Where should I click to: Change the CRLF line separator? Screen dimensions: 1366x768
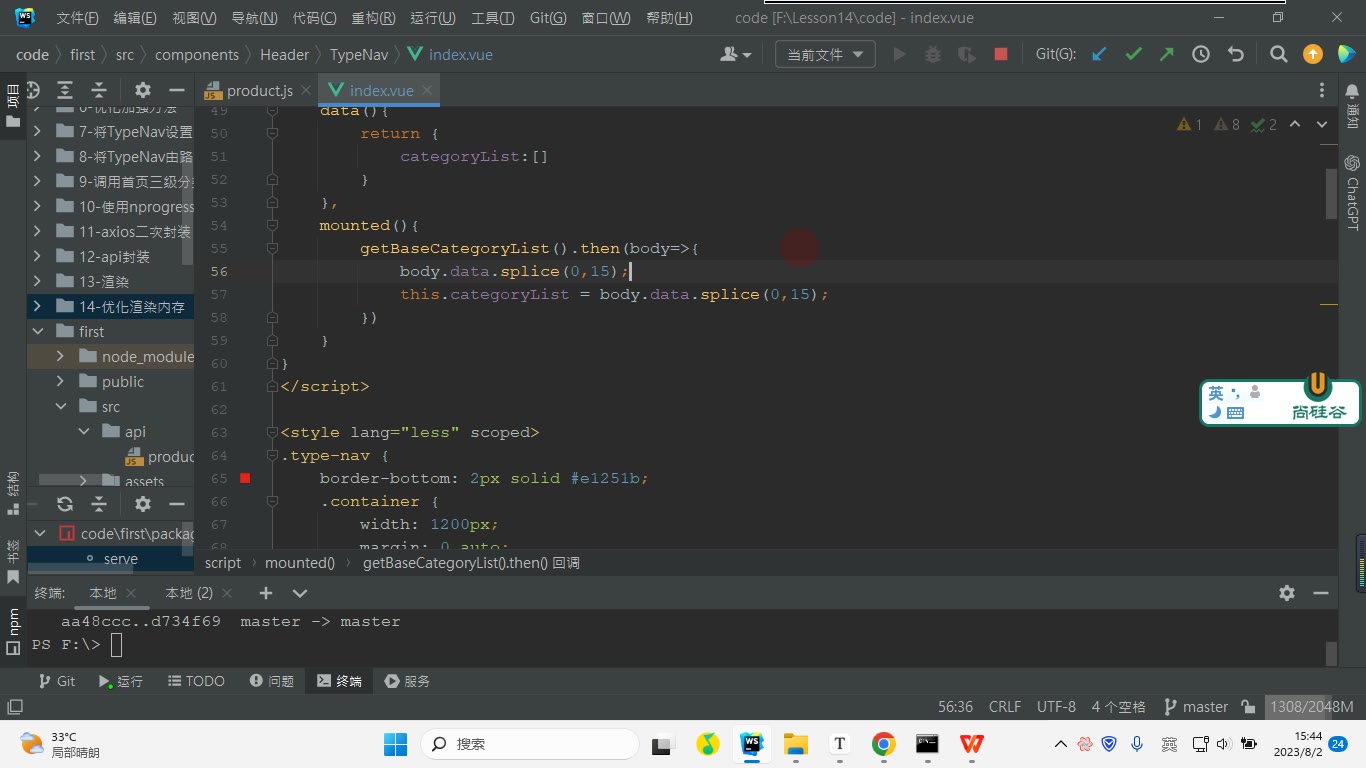1005,707
